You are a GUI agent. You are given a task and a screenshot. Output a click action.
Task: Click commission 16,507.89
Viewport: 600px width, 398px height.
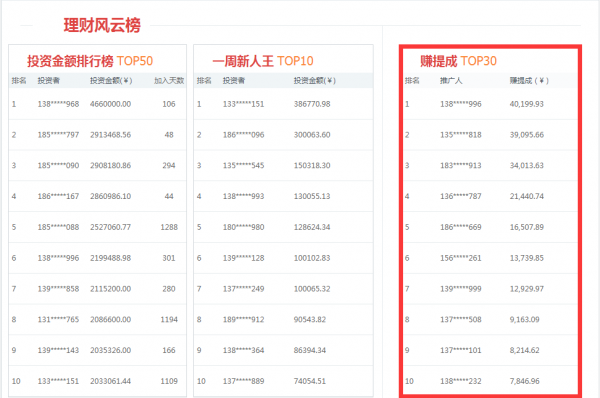[527, 227]
